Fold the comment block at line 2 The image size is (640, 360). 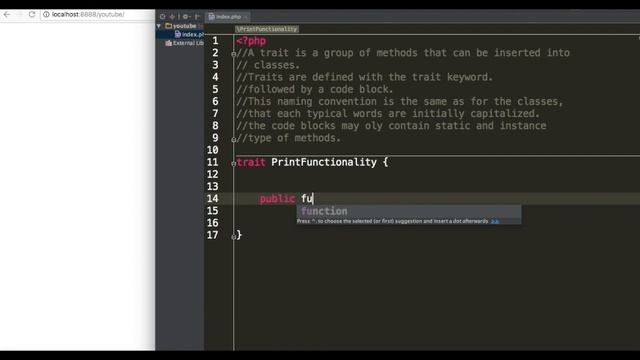[x=233, y=53]
